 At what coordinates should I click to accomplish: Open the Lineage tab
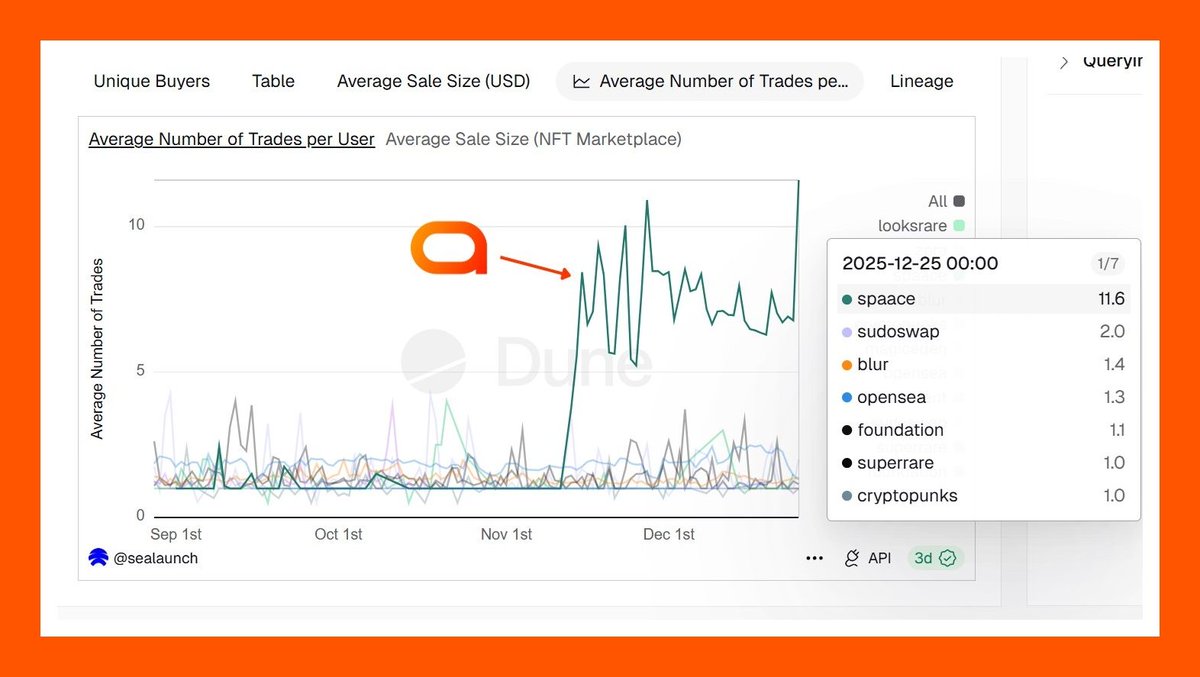coord(922,81)
